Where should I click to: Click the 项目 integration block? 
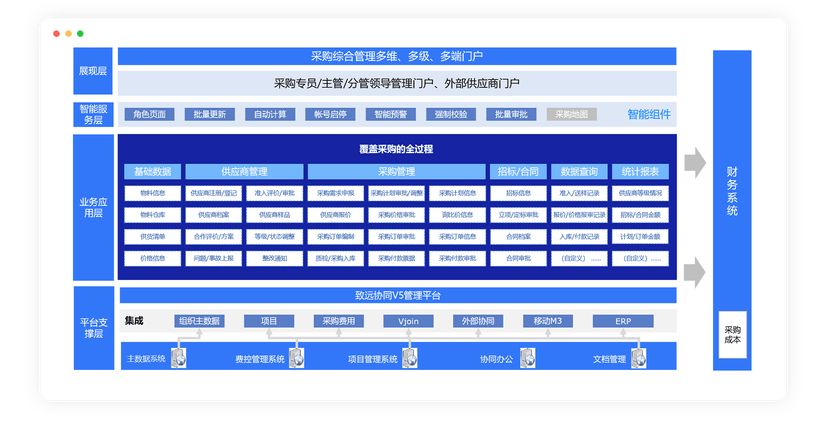pos(269,321)
